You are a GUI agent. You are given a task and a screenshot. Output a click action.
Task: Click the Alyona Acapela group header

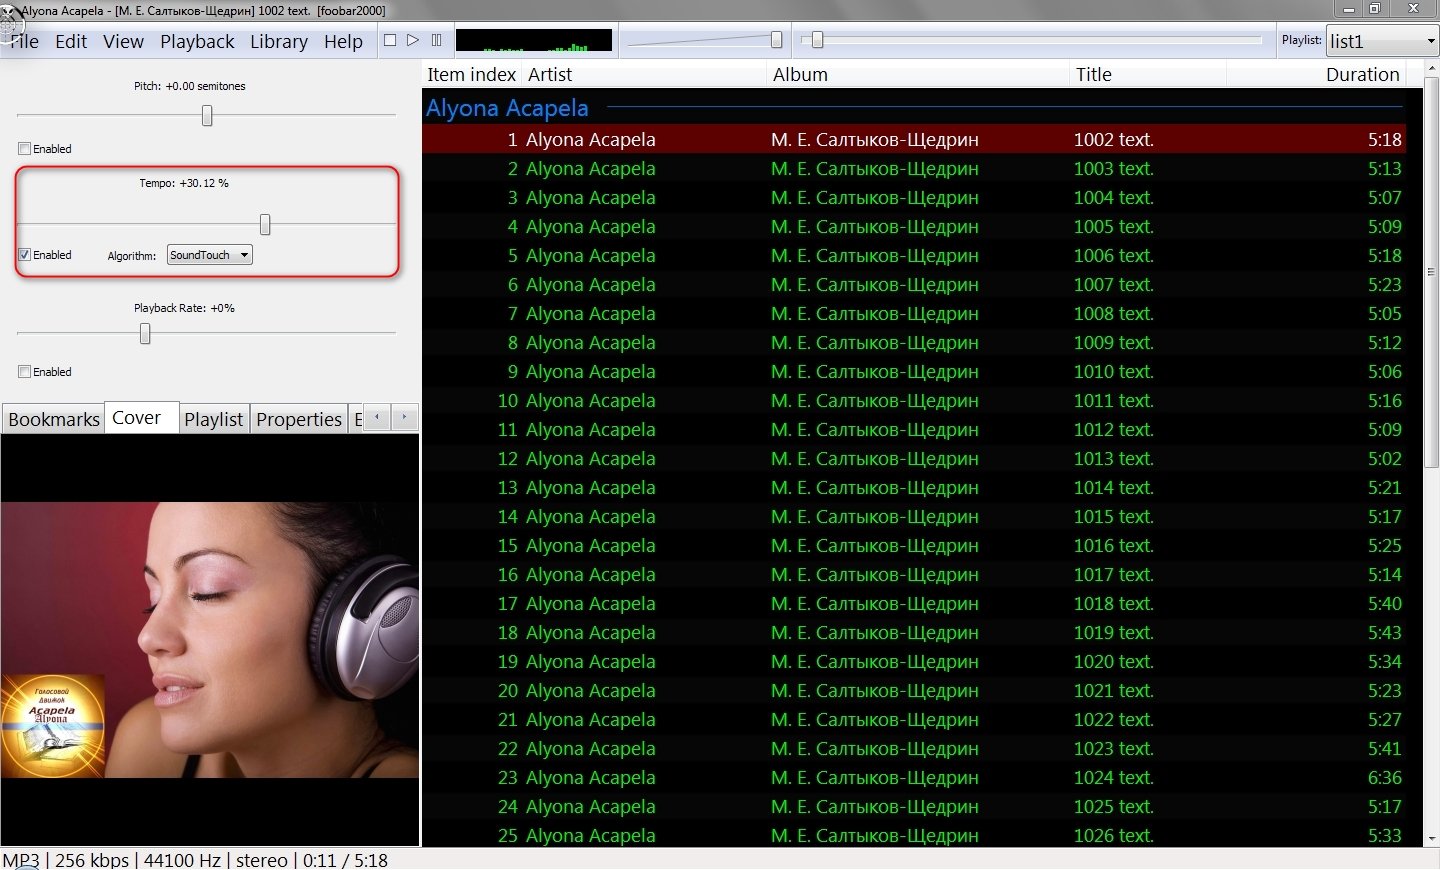[507, 107]
